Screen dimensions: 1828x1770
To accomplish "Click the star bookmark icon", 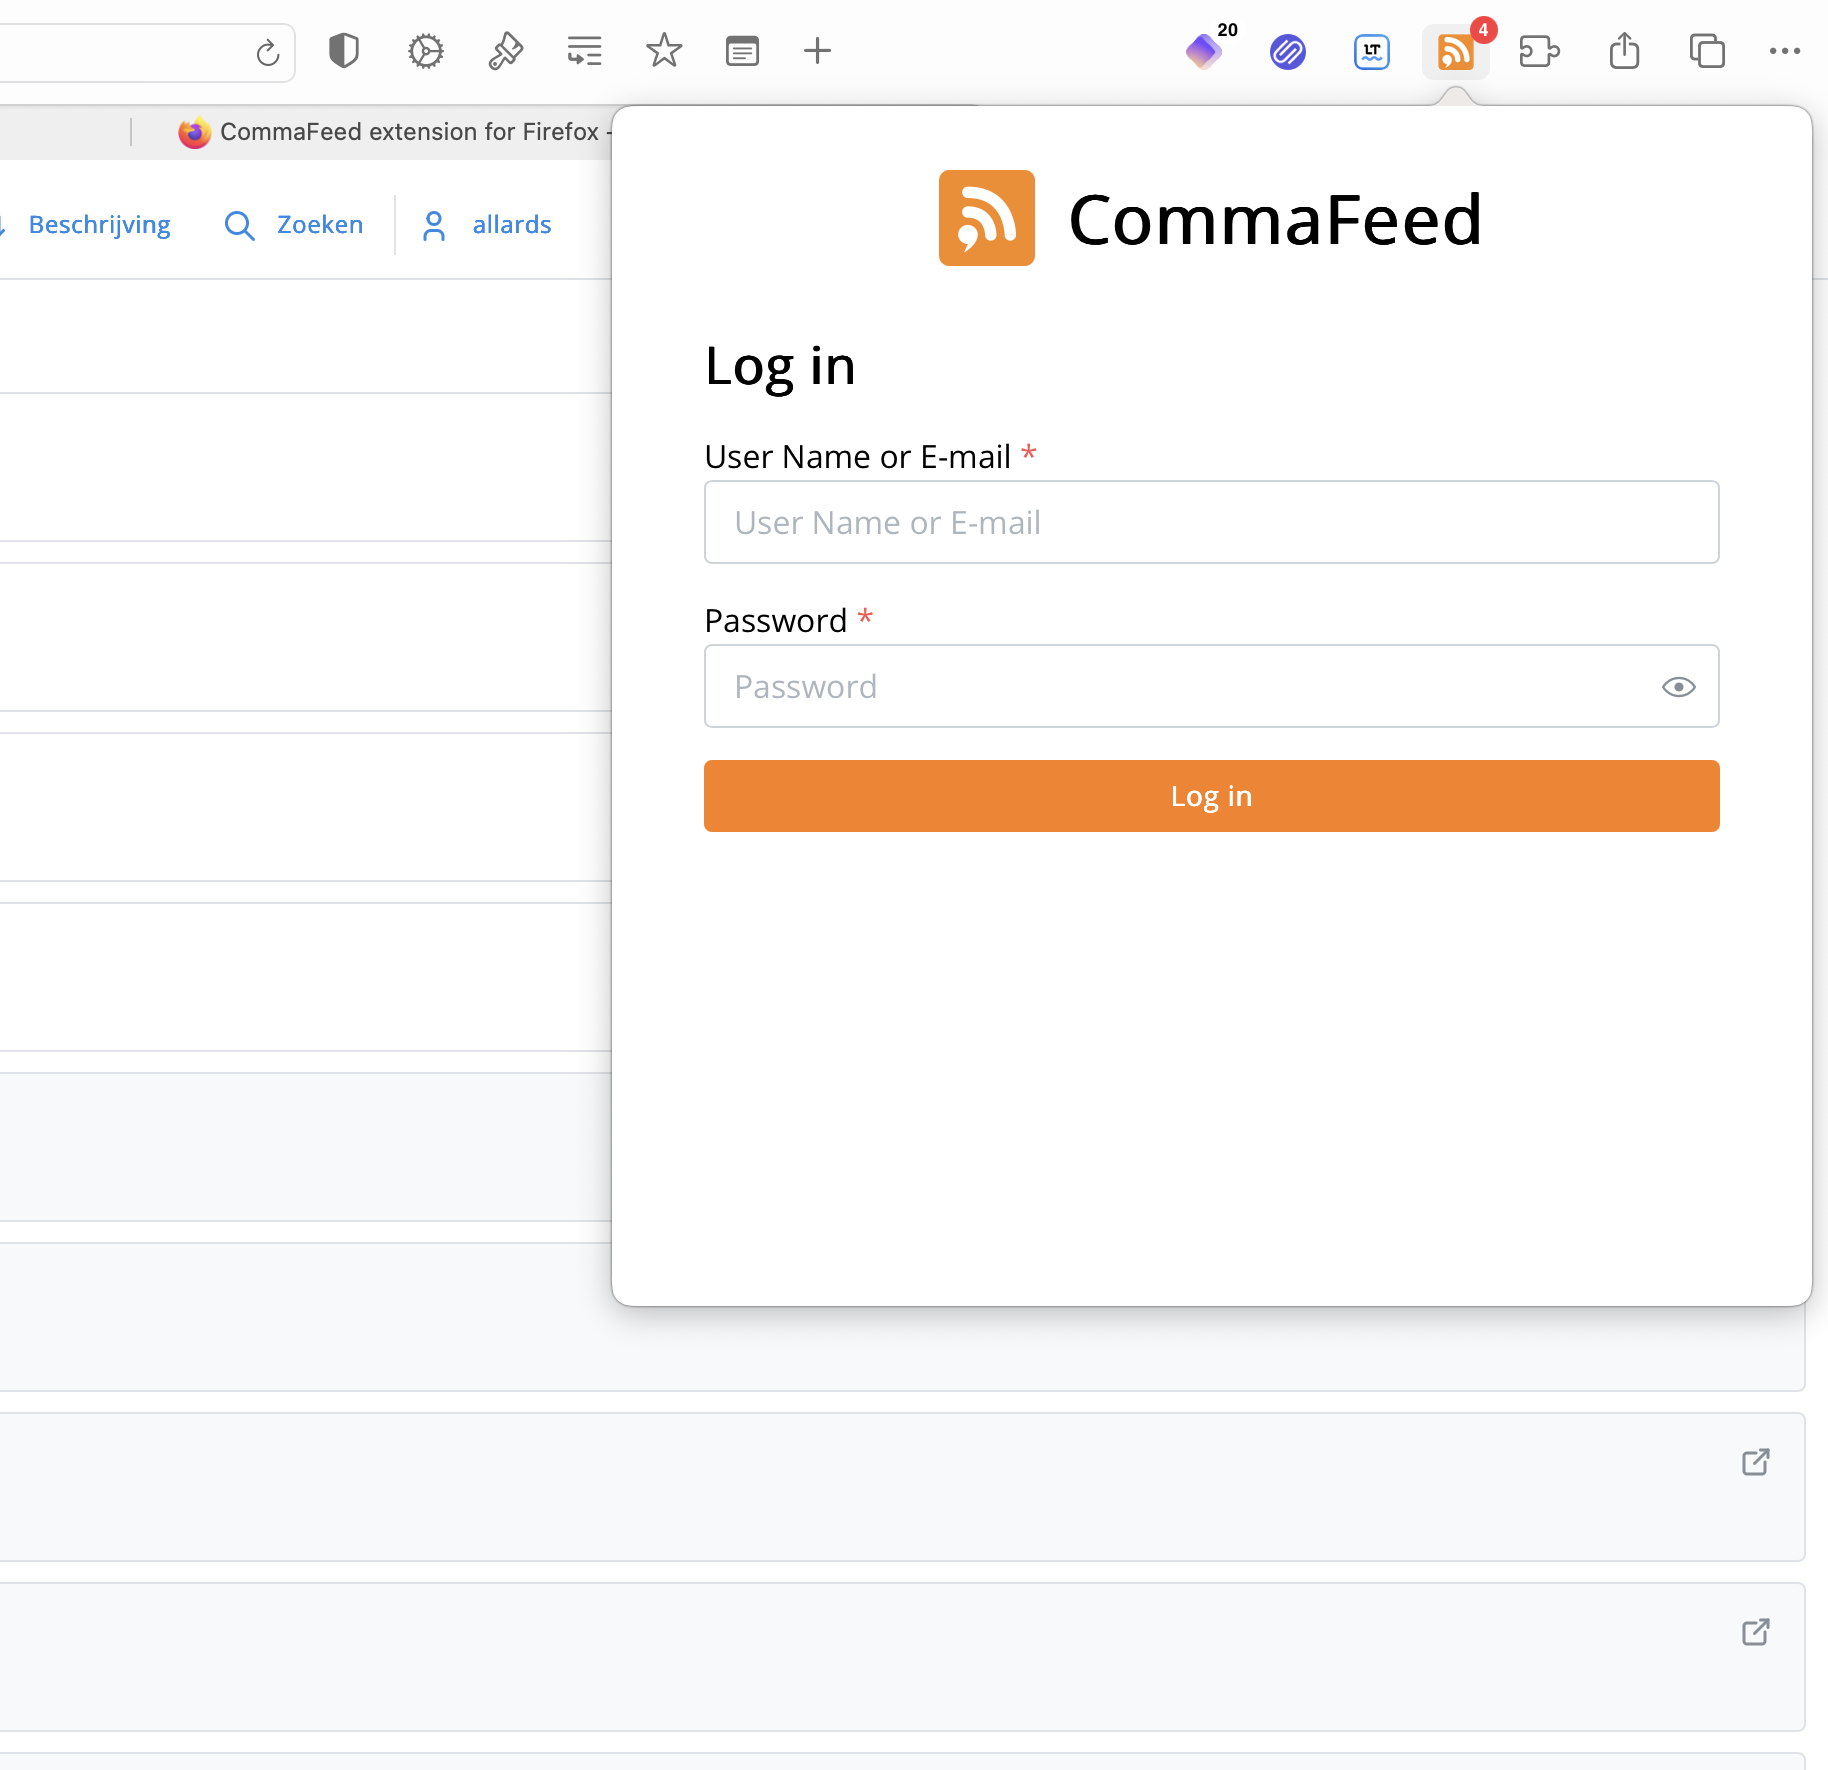I will [x=663, y=51].
